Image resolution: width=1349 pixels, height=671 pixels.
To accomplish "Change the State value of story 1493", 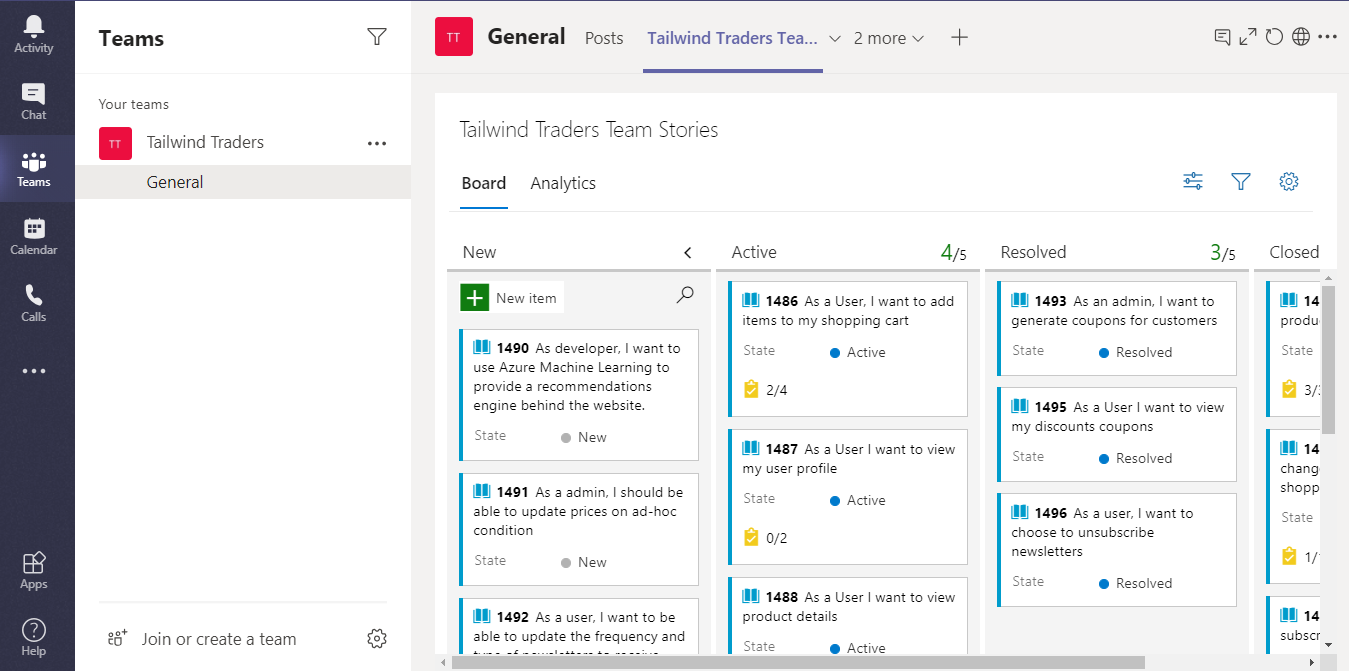I will pyautogui.click(x=1135, y=352).
